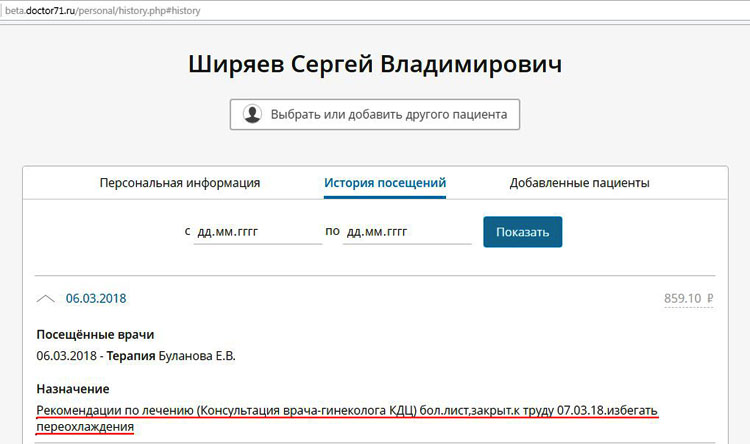The width and height of the screenshot is (750, 444).
Task: Click the patient name heading
Action: point(375,64)
